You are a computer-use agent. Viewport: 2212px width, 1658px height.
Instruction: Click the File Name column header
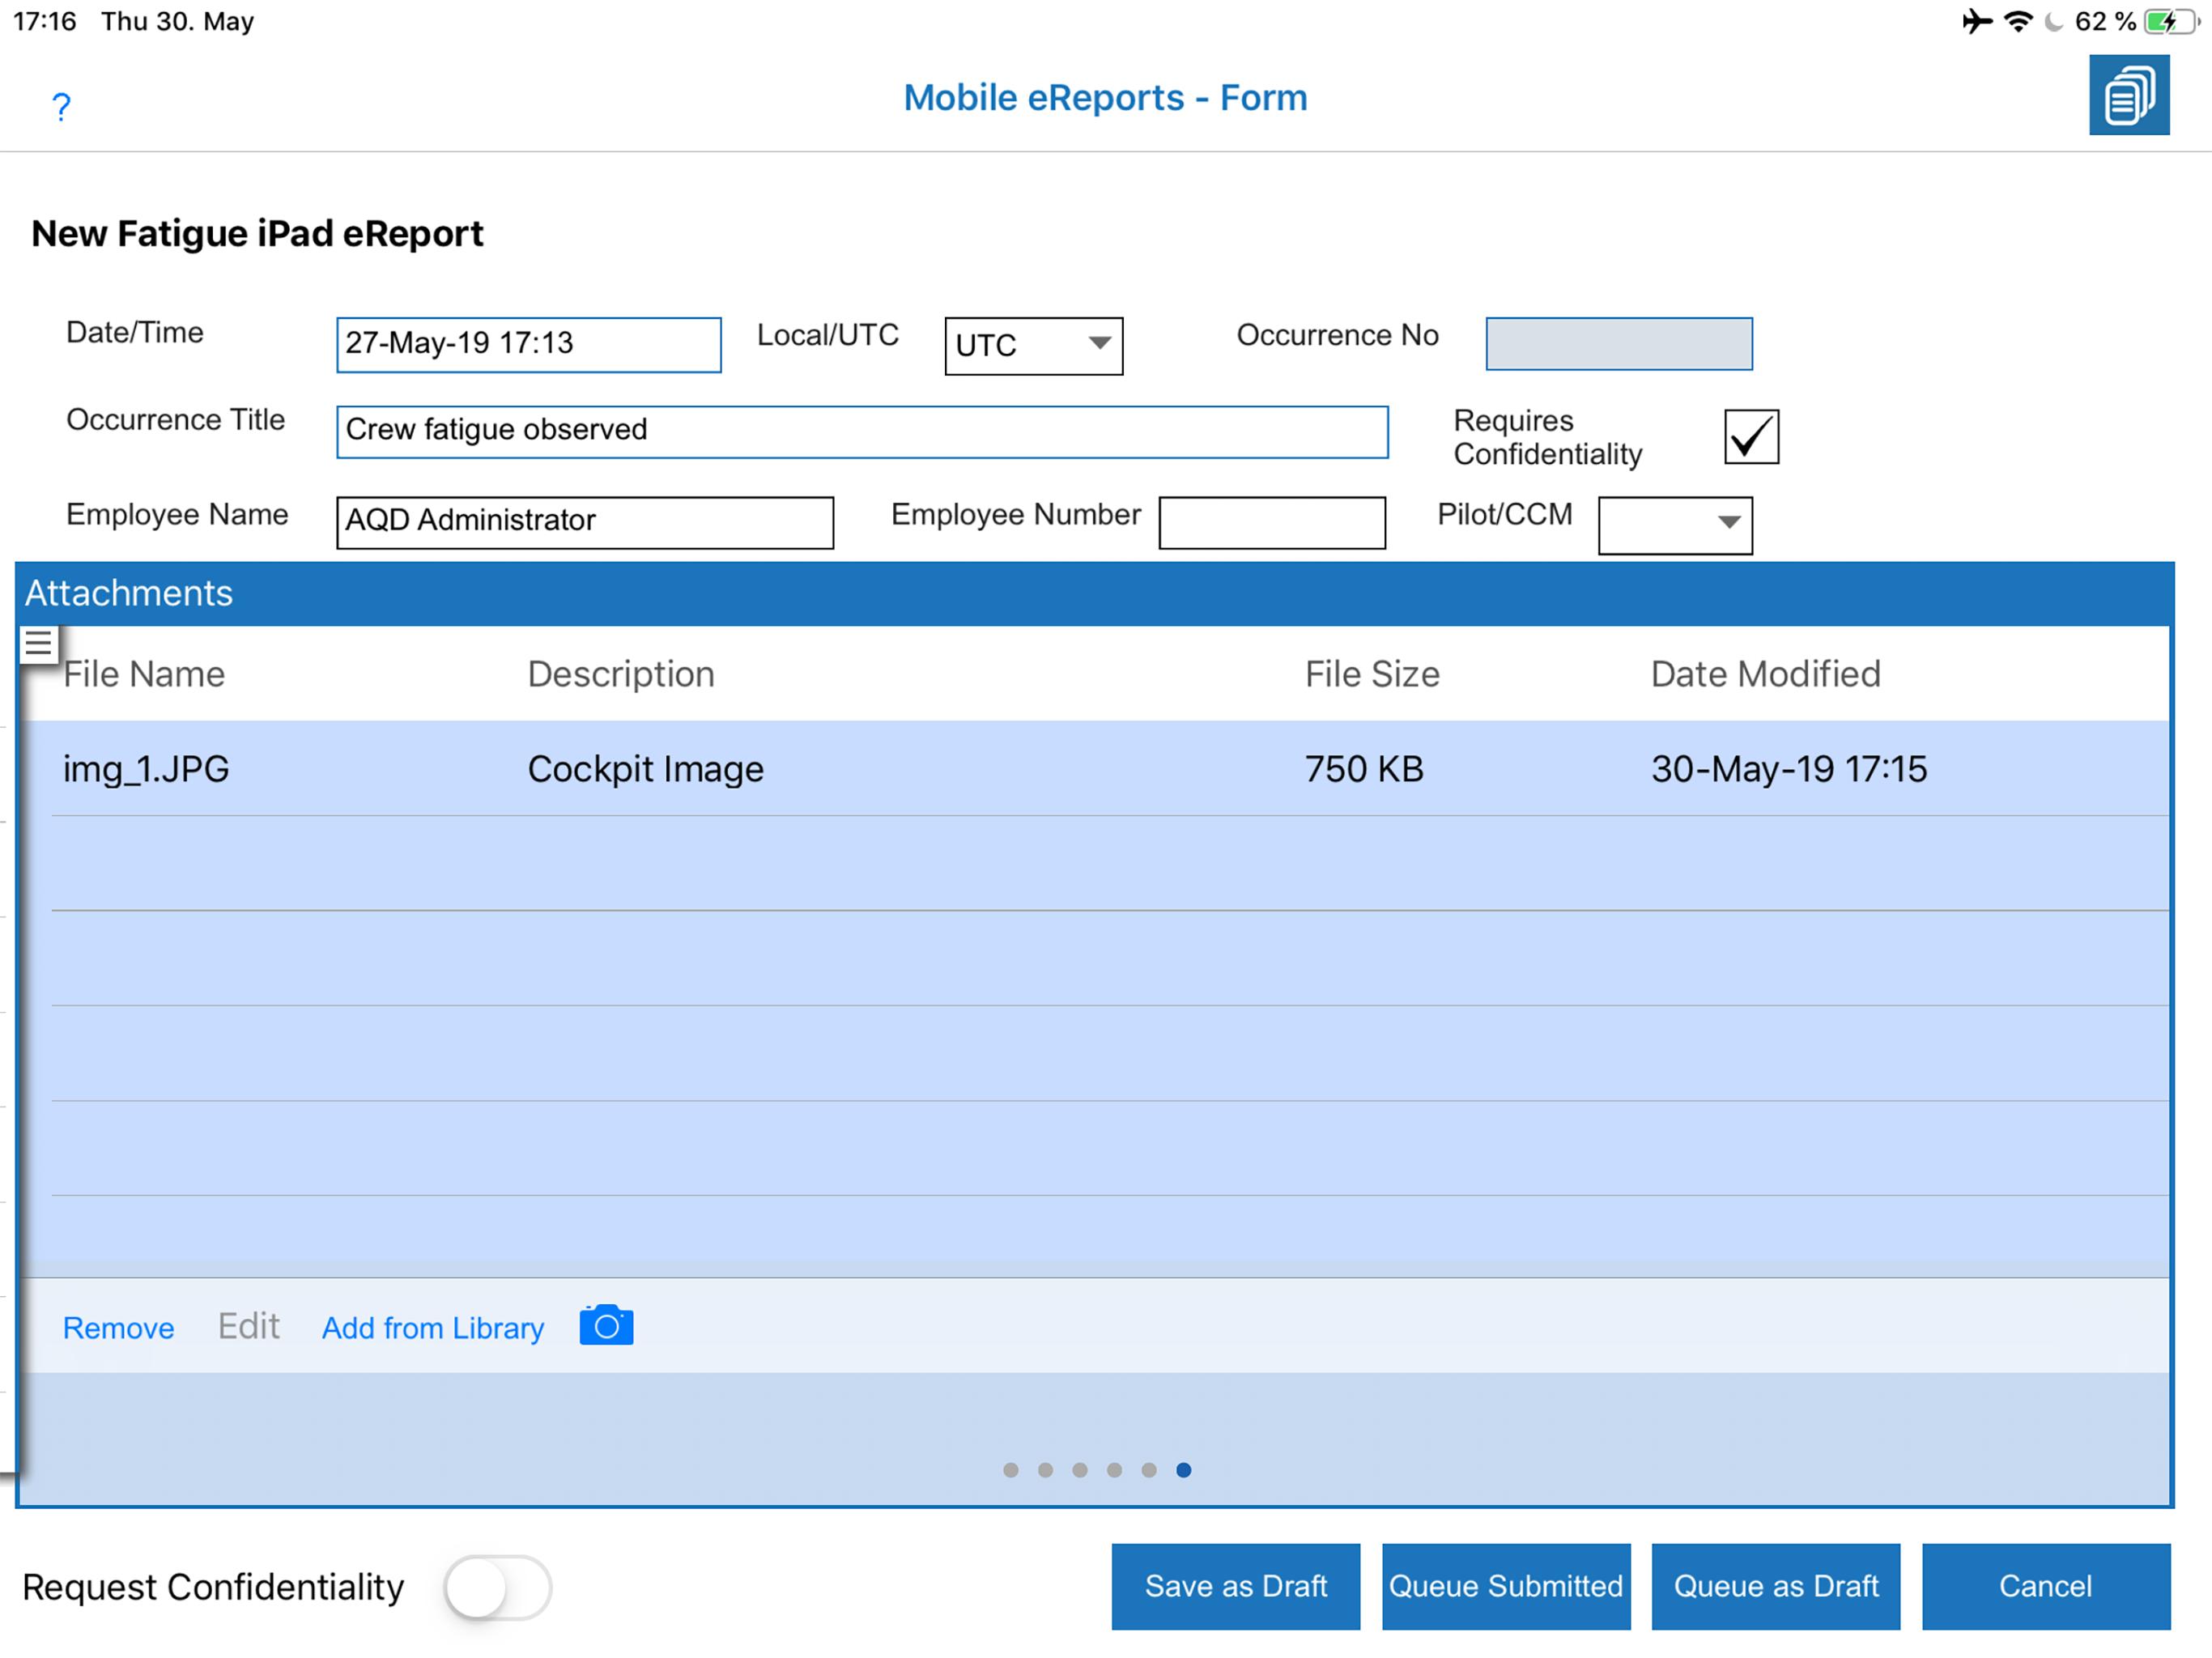144,674
